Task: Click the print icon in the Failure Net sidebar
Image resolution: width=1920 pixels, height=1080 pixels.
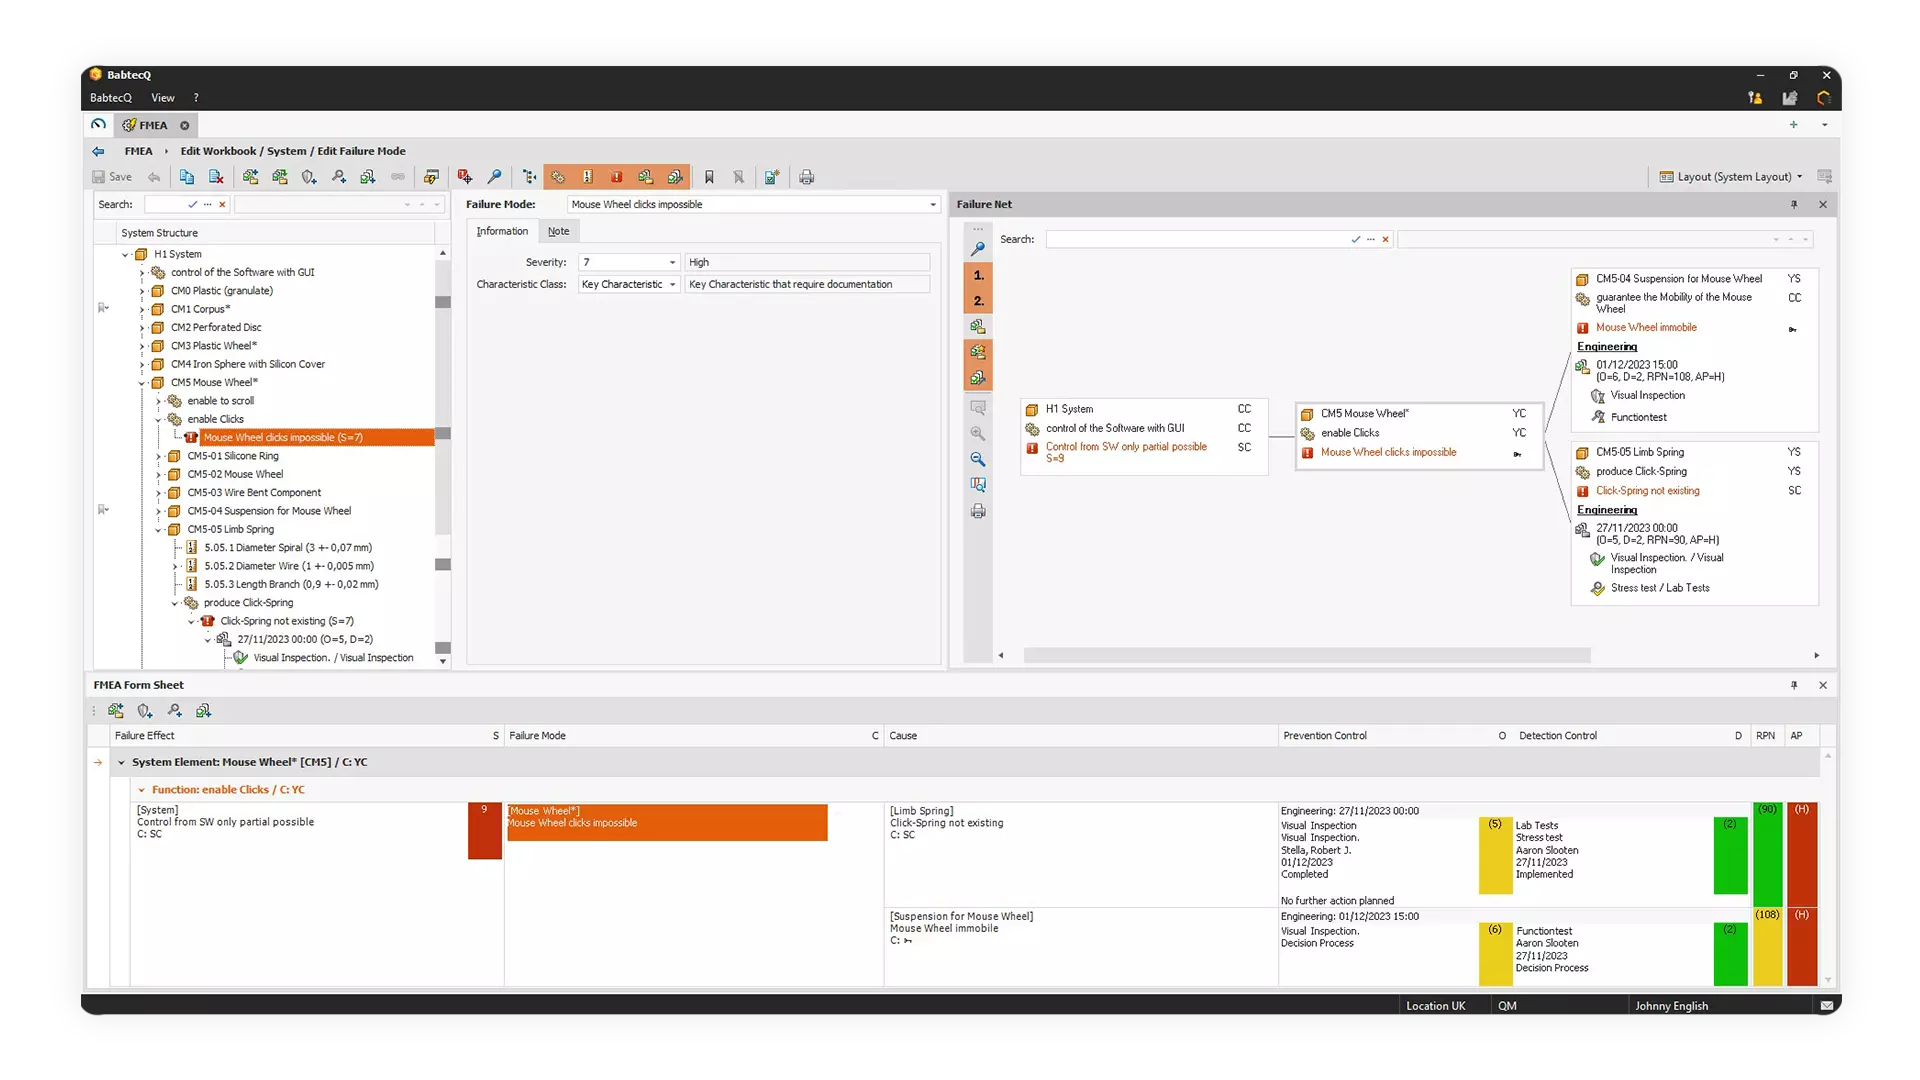Action: click(x=979, y=511)
